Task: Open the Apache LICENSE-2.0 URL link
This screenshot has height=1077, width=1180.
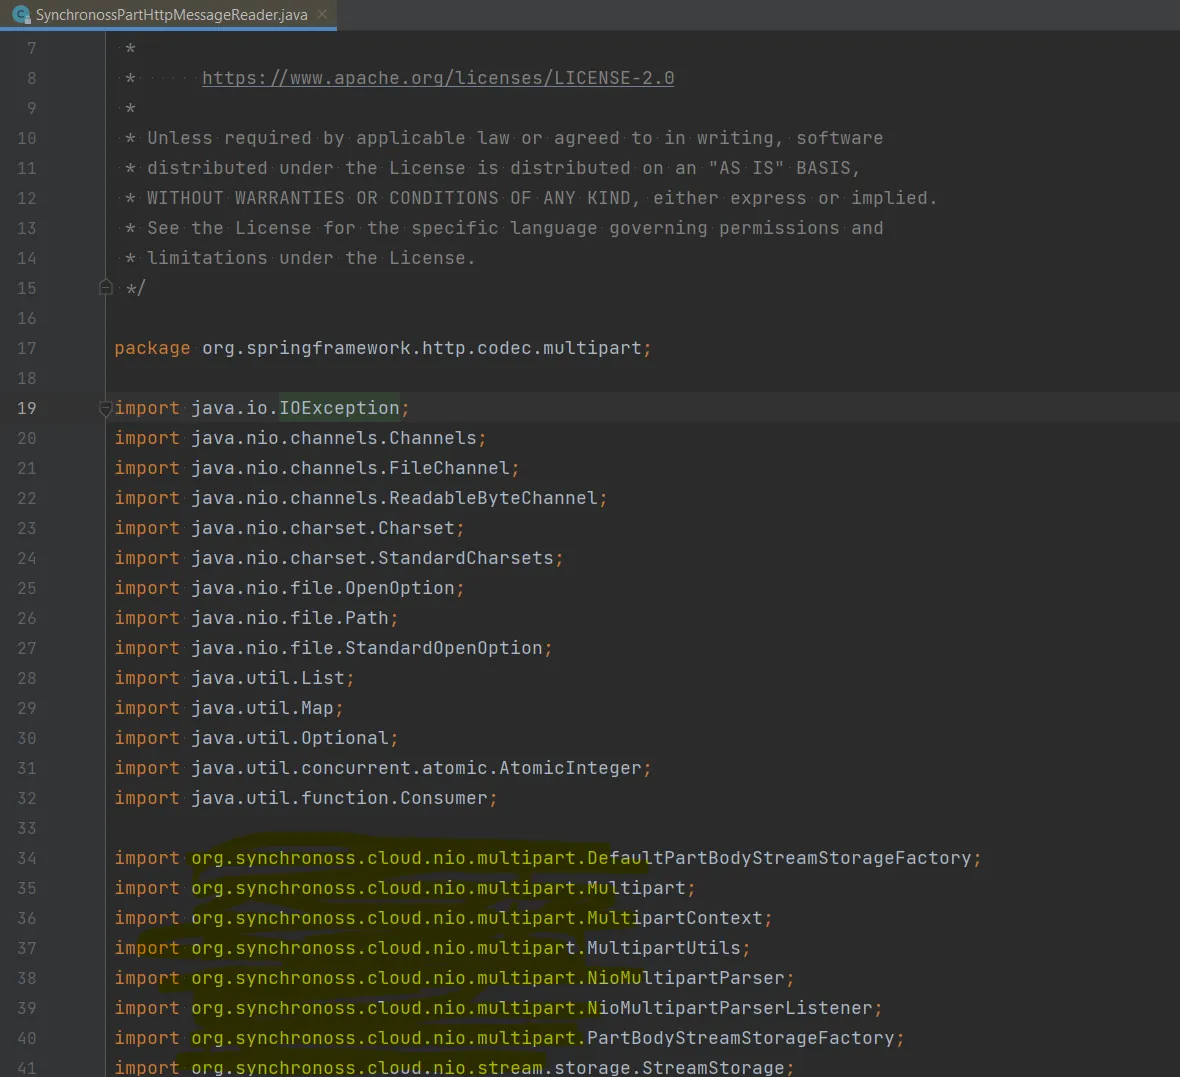Action: pyautogui.click(x=438, y=78)
